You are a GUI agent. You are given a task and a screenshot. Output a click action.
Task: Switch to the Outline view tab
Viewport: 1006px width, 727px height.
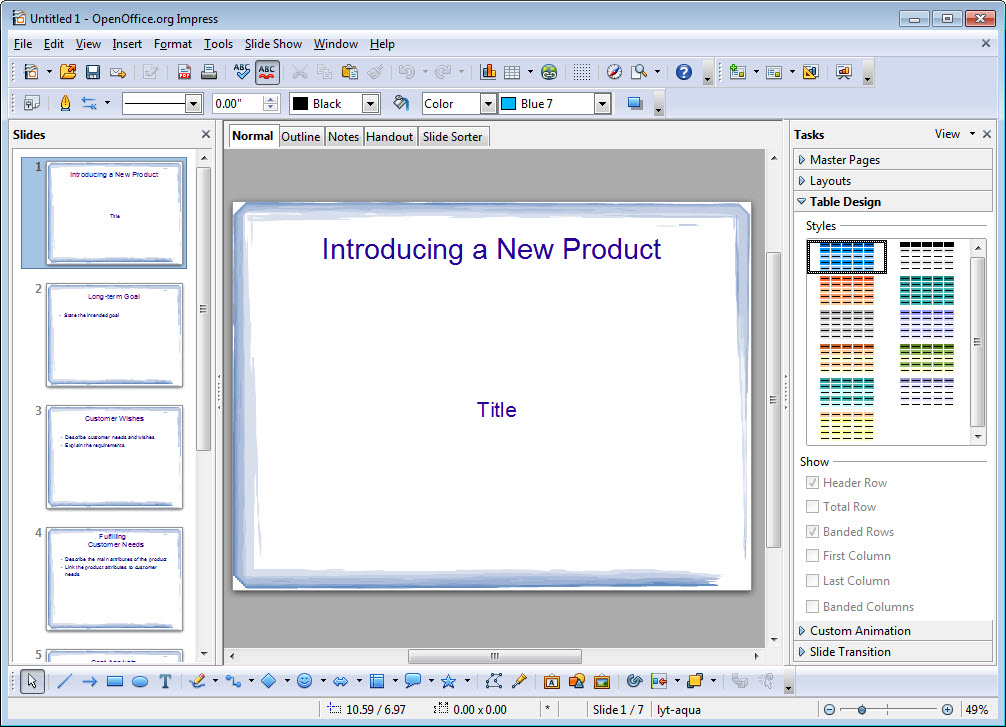tap(300, 137)
